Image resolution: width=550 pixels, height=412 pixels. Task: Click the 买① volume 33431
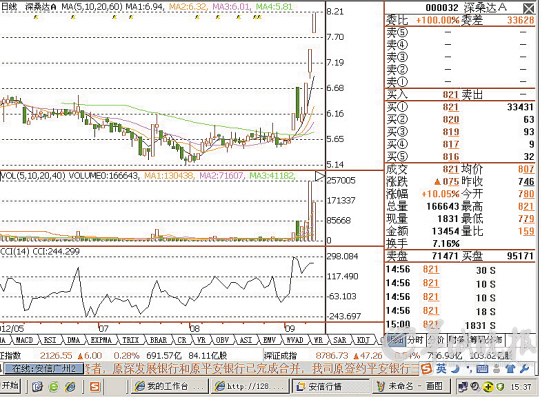(x=520, y=107)
